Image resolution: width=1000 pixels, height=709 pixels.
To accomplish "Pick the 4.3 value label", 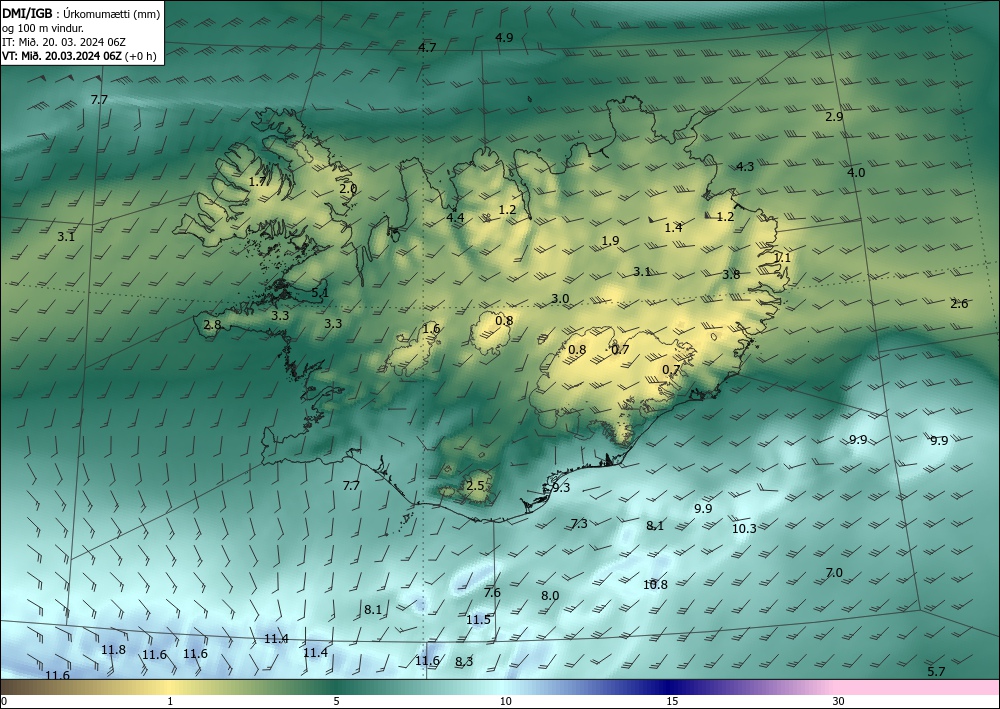I will coord(745,166).
